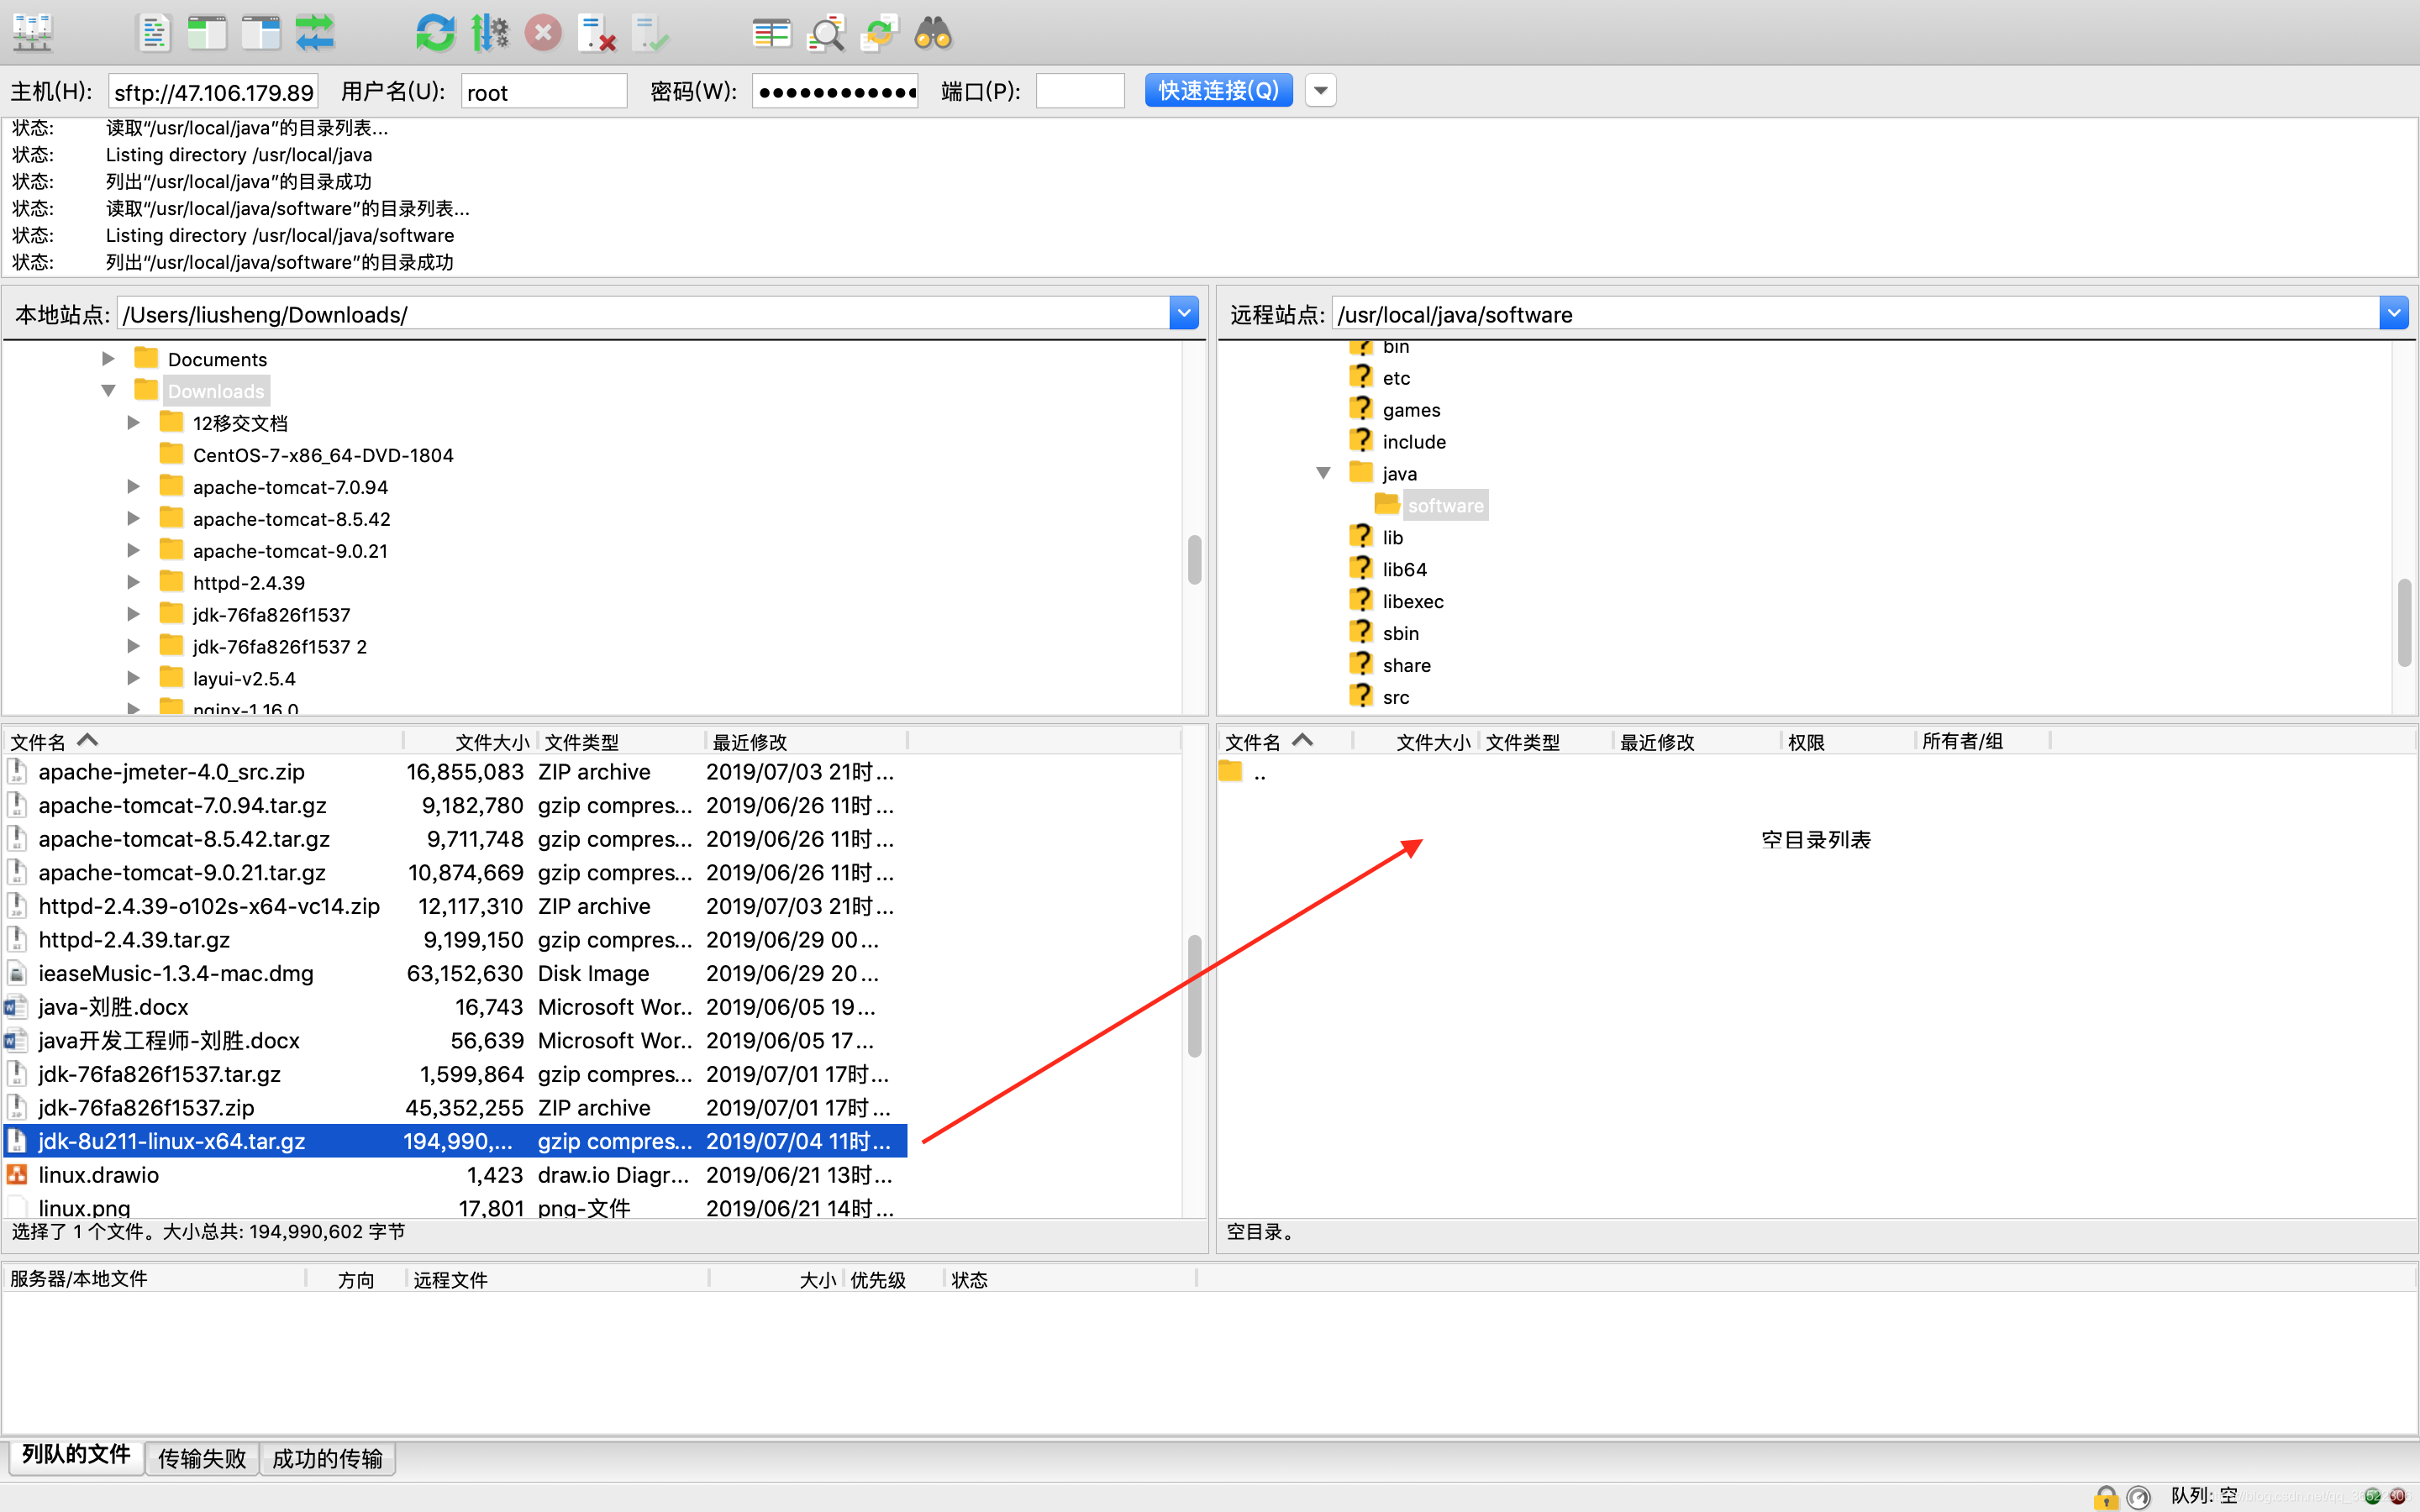The width and height of the screenshot is (2420, 1512).
Task: Switch to the 成功的传输 tab
Action: (327, 1458)
